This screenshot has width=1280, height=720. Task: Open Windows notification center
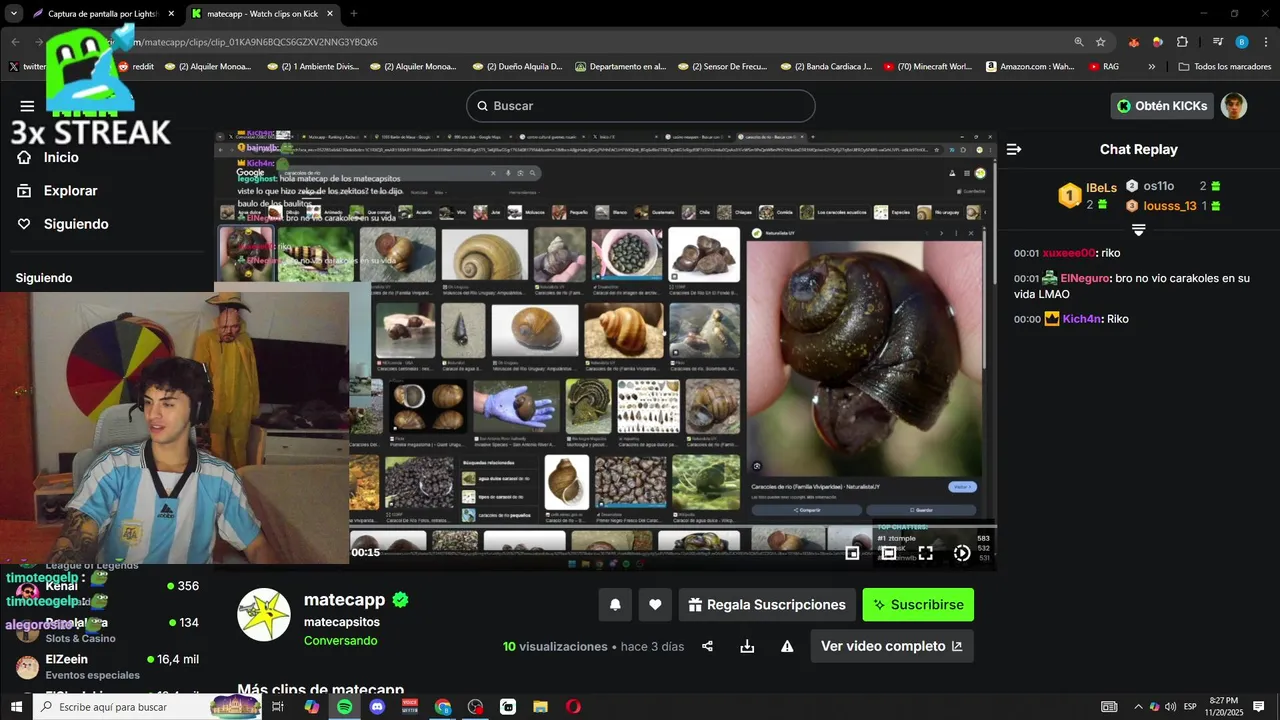pos(1259,707)
